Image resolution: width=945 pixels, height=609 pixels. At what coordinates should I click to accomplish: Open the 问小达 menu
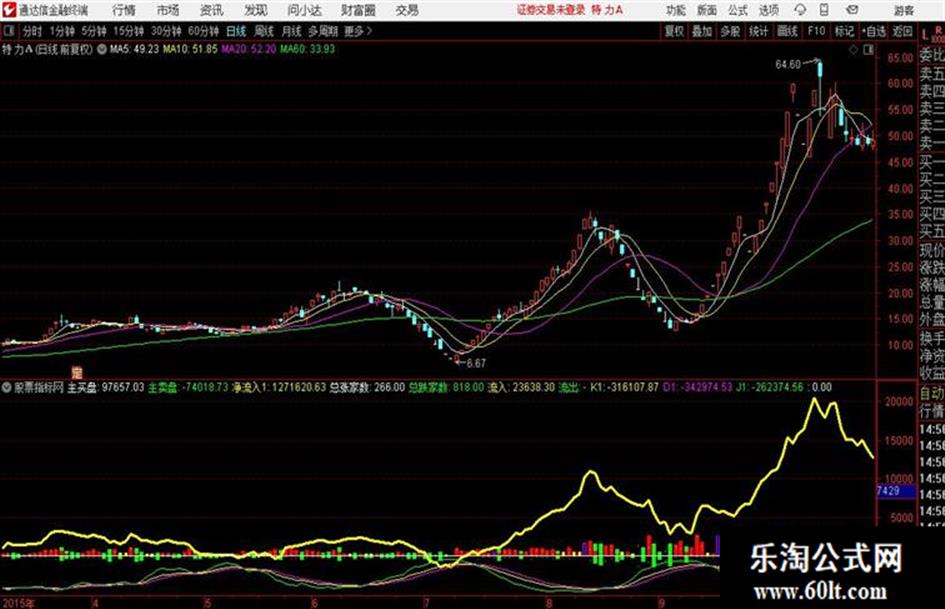click(304, 10)
